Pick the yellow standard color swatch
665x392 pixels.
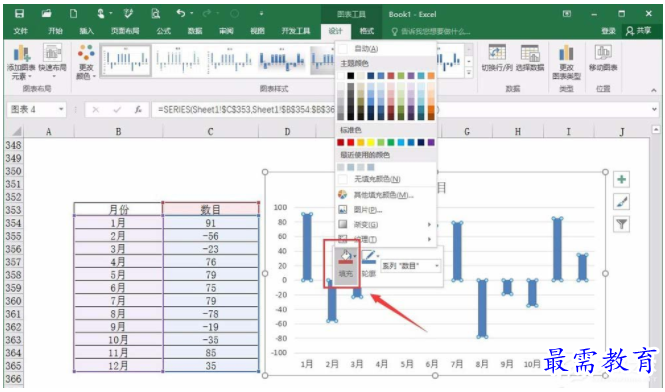pyautogui.click(x=371, y=143)
